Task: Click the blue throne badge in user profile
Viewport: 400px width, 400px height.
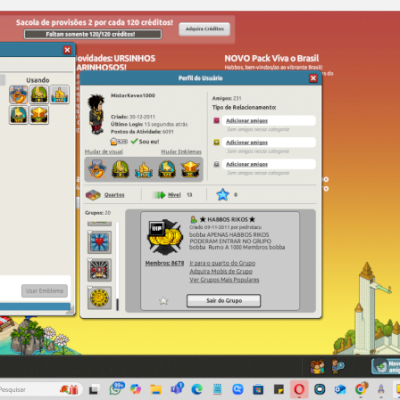Action: click(167, 169)
